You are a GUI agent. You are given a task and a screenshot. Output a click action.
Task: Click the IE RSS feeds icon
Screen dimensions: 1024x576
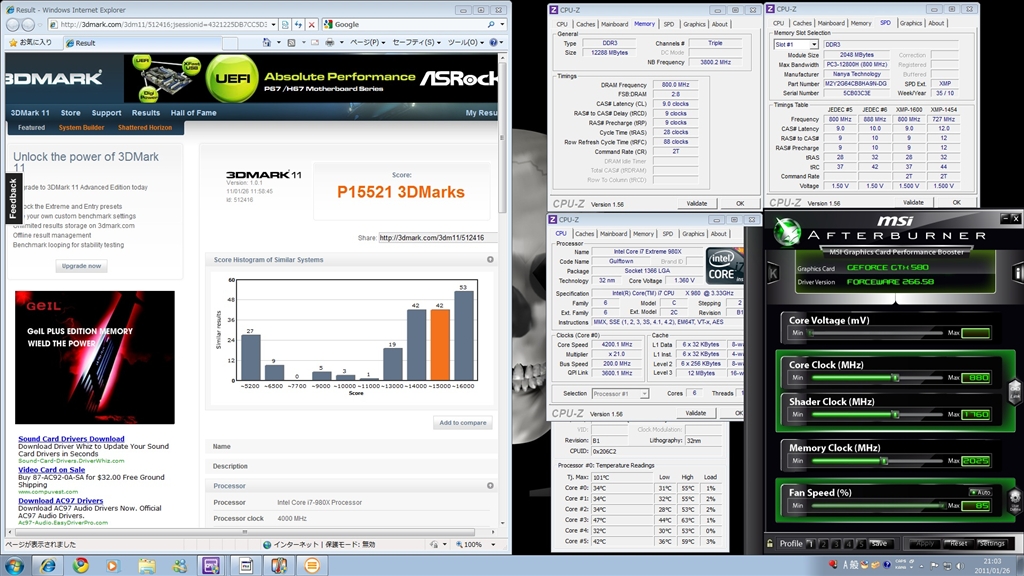(291, 42)
